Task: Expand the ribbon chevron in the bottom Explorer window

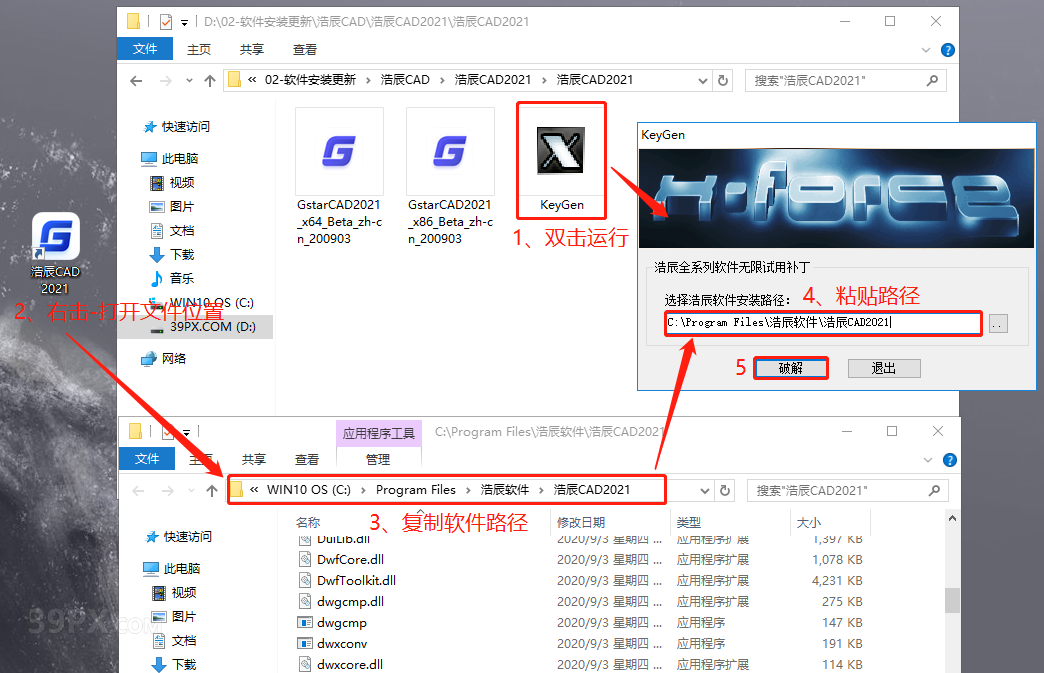Action: click(x=927, y=460)
